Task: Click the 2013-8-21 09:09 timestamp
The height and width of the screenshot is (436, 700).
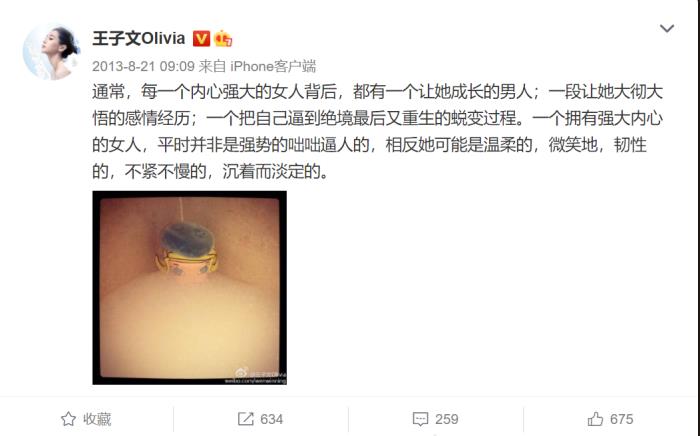Action: point(143,66)
